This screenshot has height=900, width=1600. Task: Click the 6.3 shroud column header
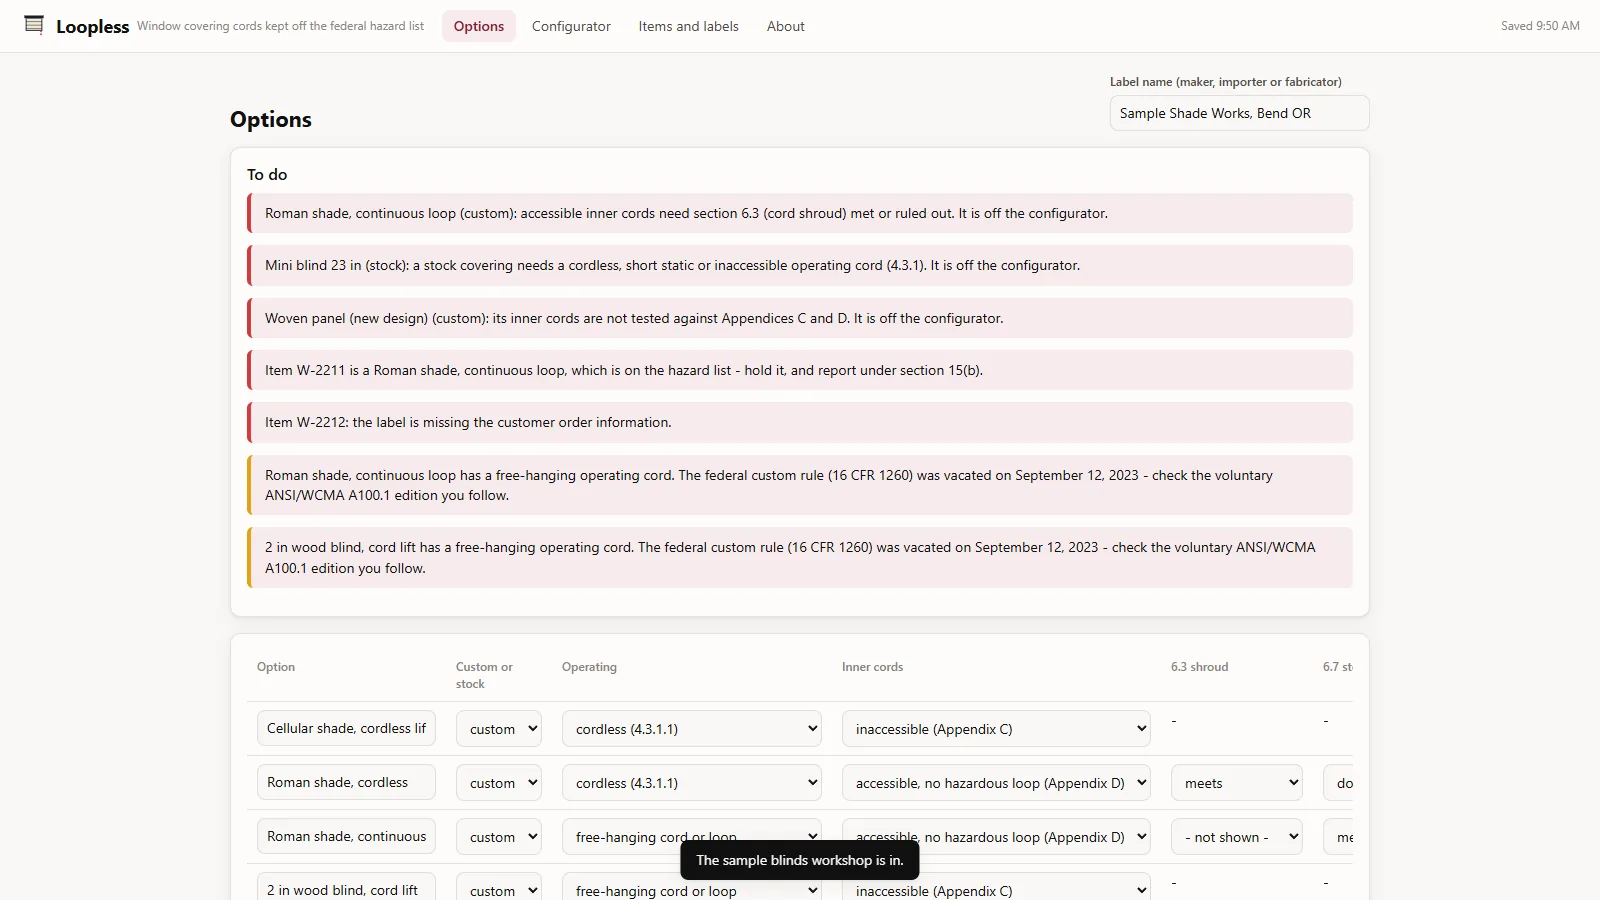[x=1199, y=667]
